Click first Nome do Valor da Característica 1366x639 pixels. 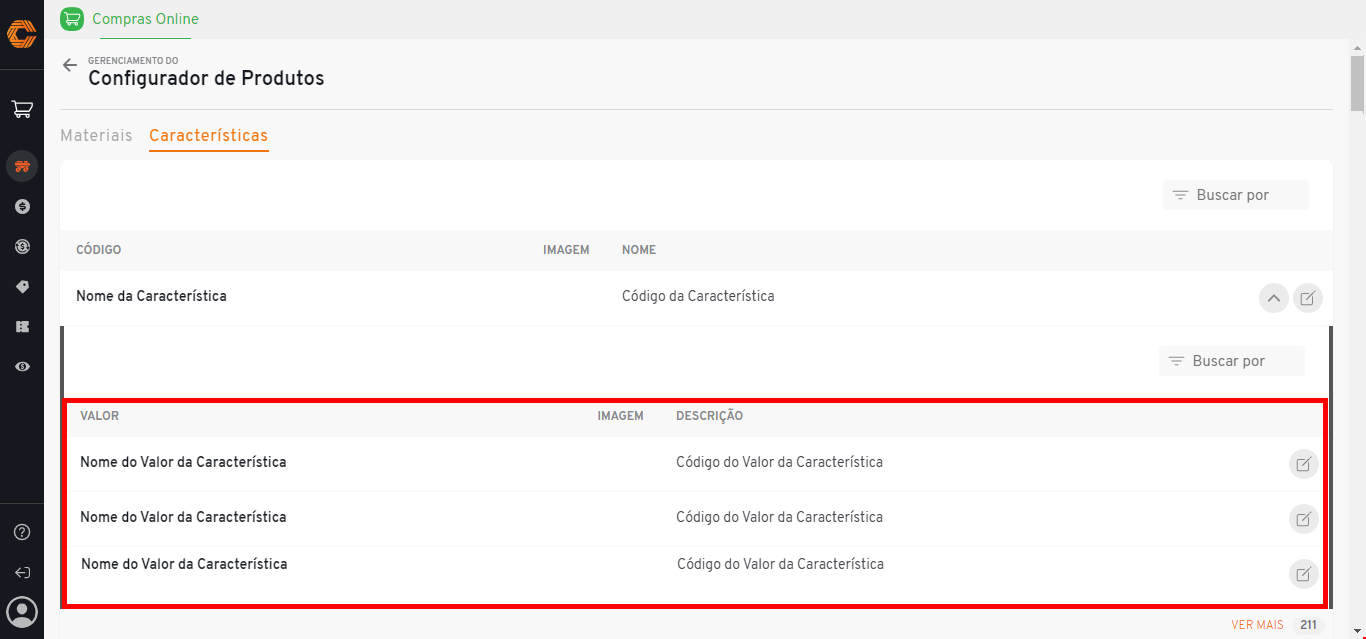click(x=183, y=462)
